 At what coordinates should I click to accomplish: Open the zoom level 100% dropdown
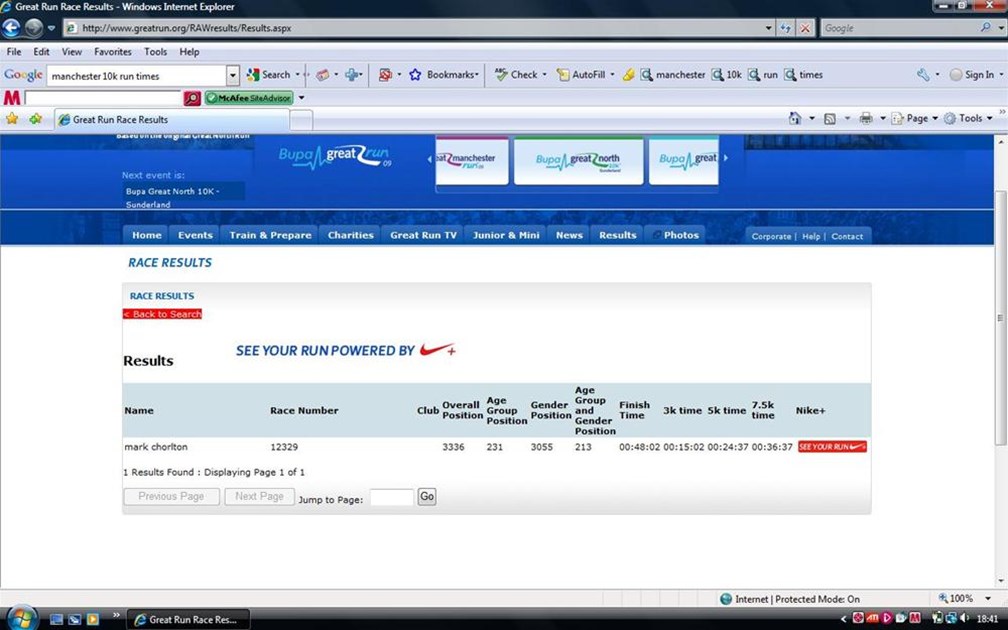(x=988, y=599)
